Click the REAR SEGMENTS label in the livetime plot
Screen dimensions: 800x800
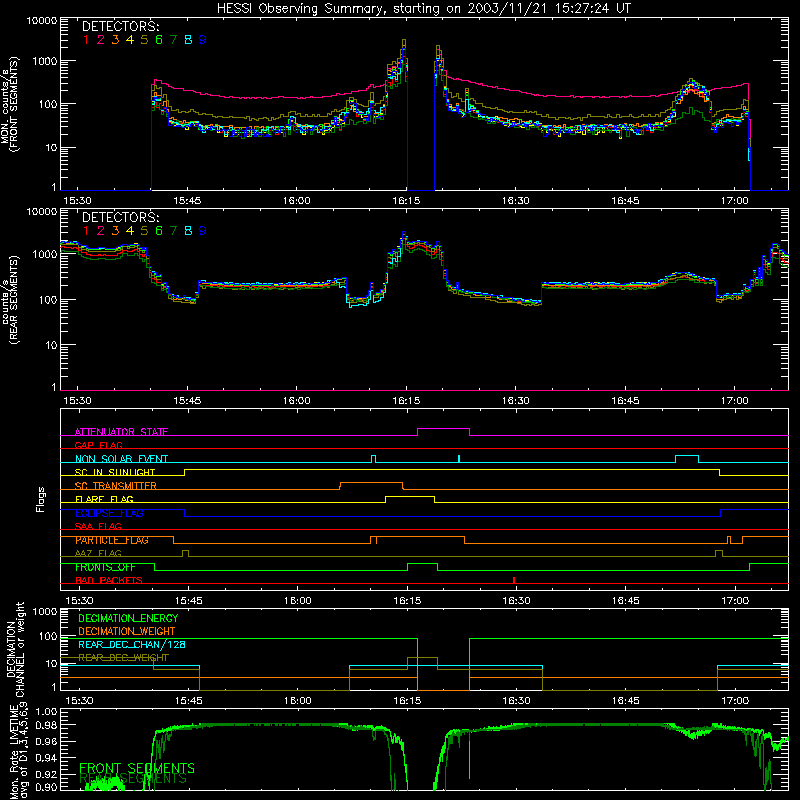(x=133, y=779)
